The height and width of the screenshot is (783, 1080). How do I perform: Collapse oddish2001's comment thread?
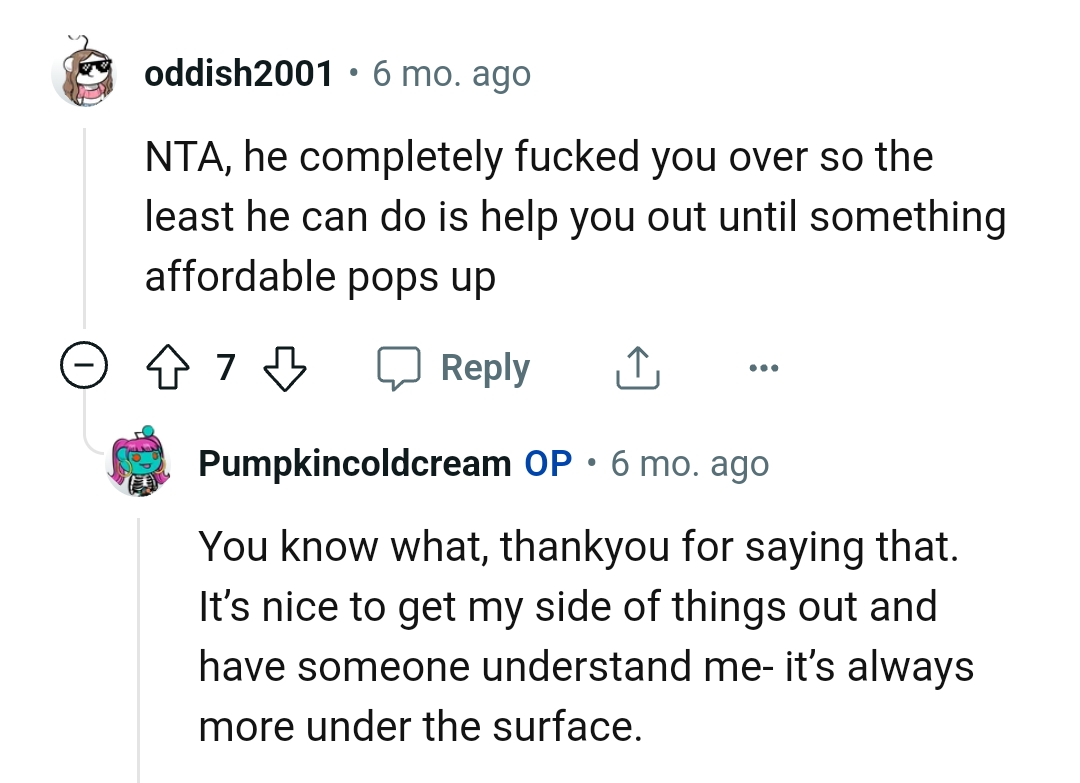(85, 364)
